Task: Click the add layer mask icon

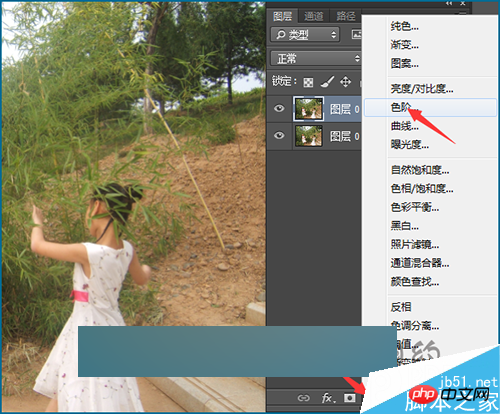Action: coord(350,398)
